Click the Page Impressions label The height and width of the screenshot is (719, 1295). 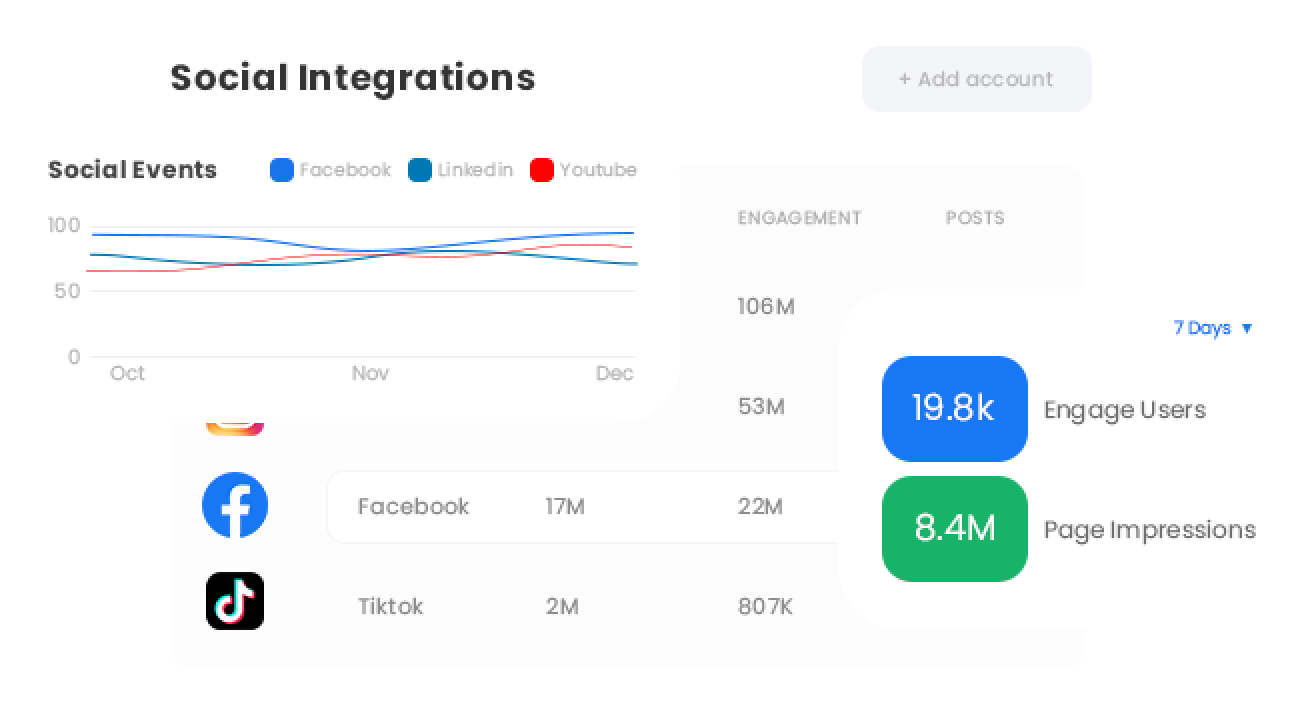point(1149,530)
